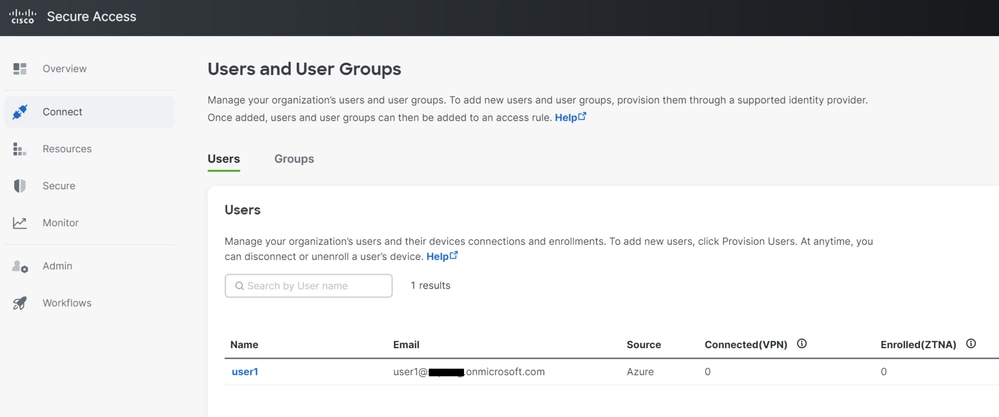Click the Connected(VPN) info icon
This screenshot has width=999, height=417.
802,344
